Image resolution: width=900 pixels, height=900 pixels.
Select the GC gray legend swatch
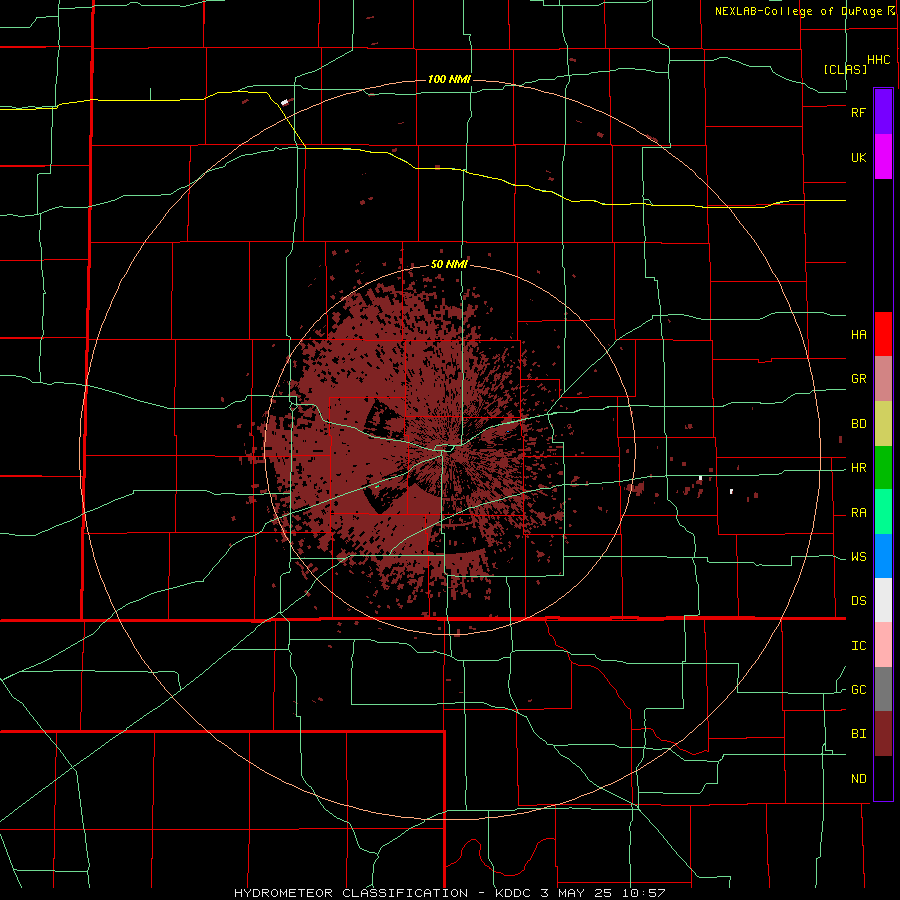point(883,689)
